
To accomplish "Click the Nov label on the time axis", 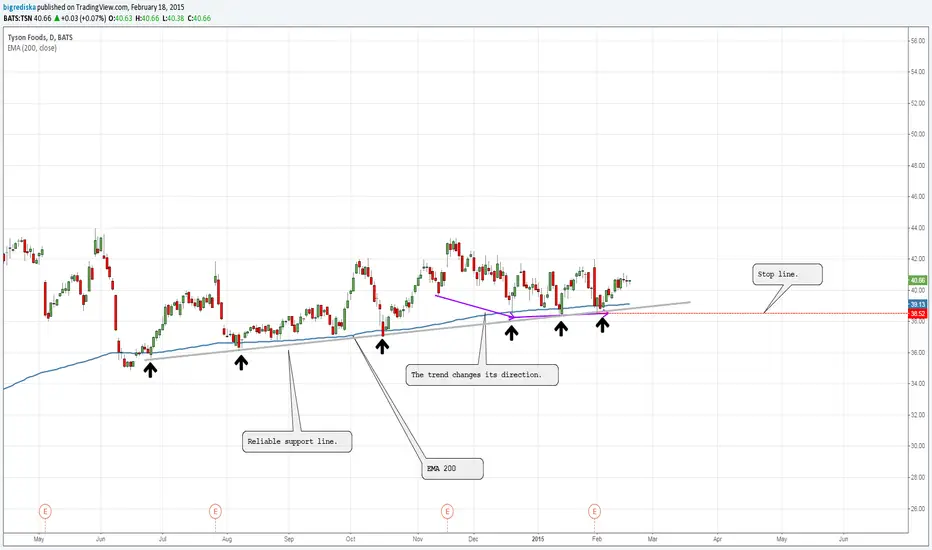I will (x=418, y=539).
